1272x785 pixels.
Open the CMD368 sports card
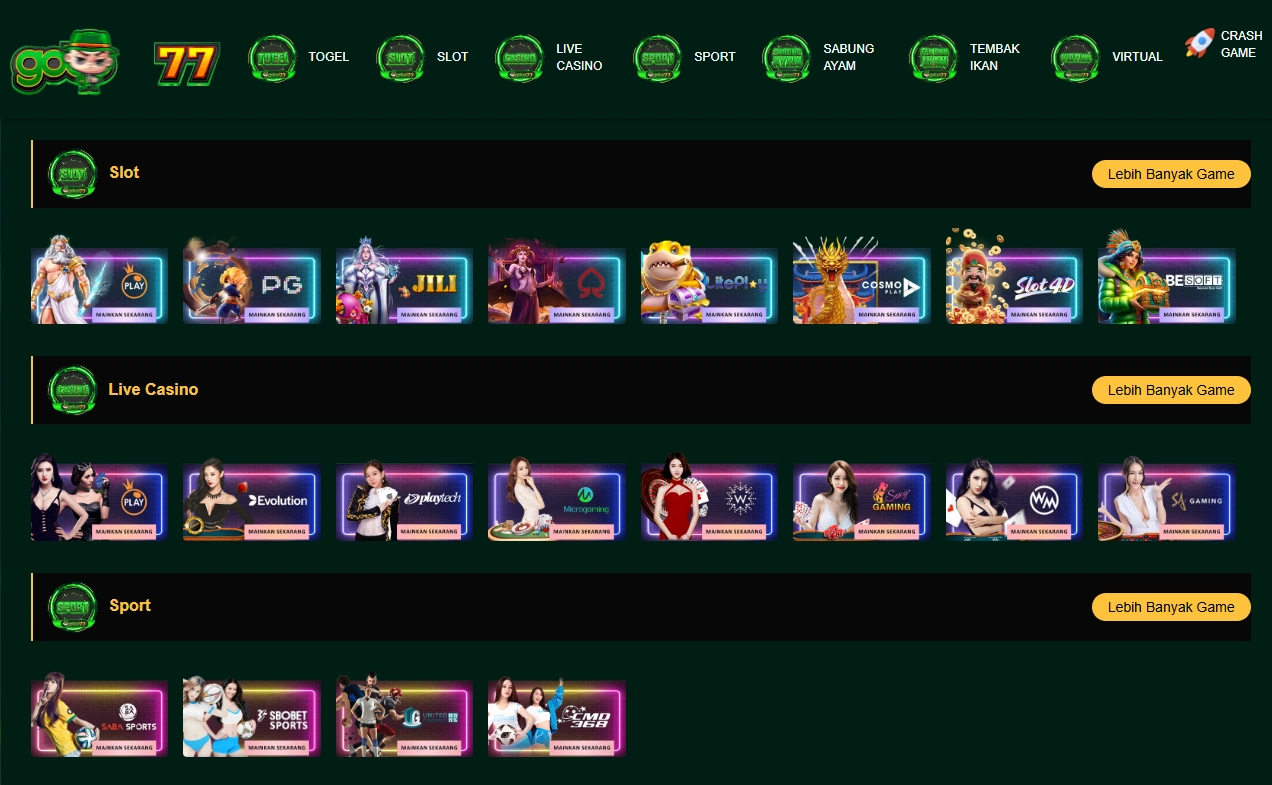(x=557, y=716)
